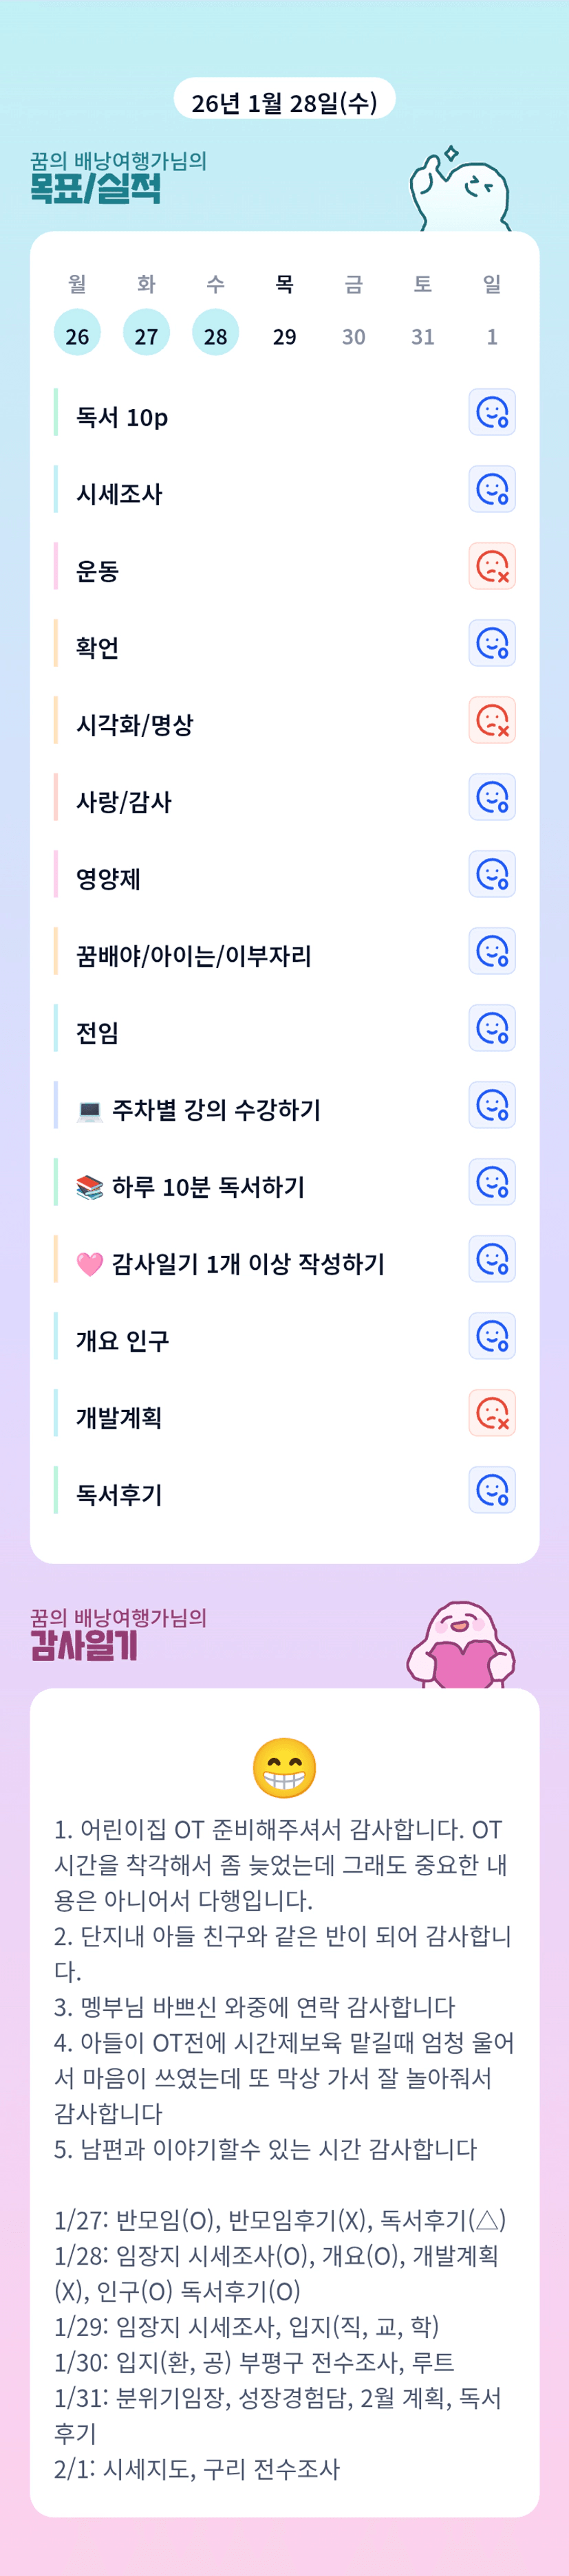Screen dimensions: 569x2576
Task: Open the 하루 10분 독서하기 goal item
Action: coord(208,1186)
